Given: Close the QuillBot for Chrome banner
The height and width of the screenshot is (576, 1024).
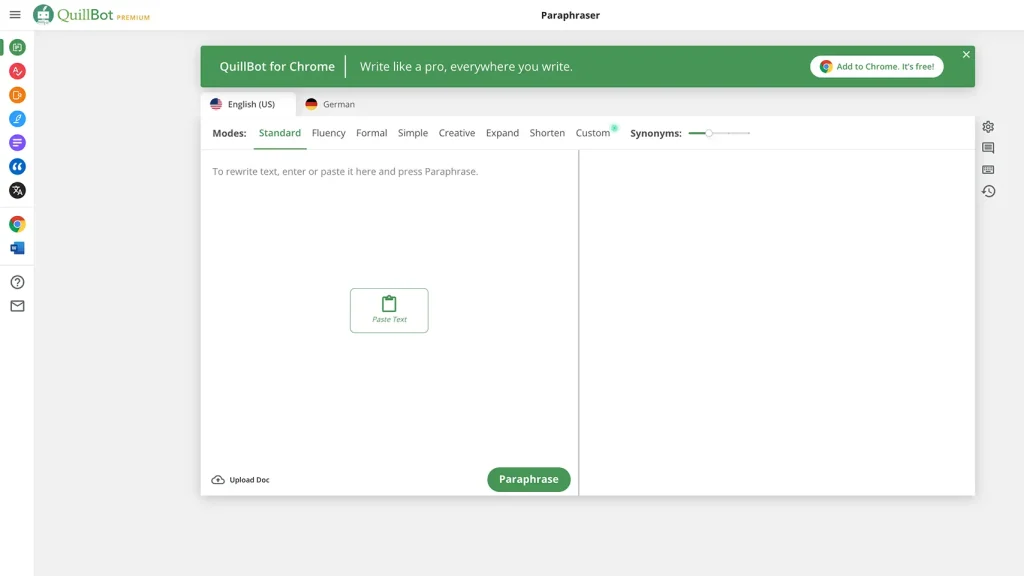Looking at the screenshot, I should point(966,55).
